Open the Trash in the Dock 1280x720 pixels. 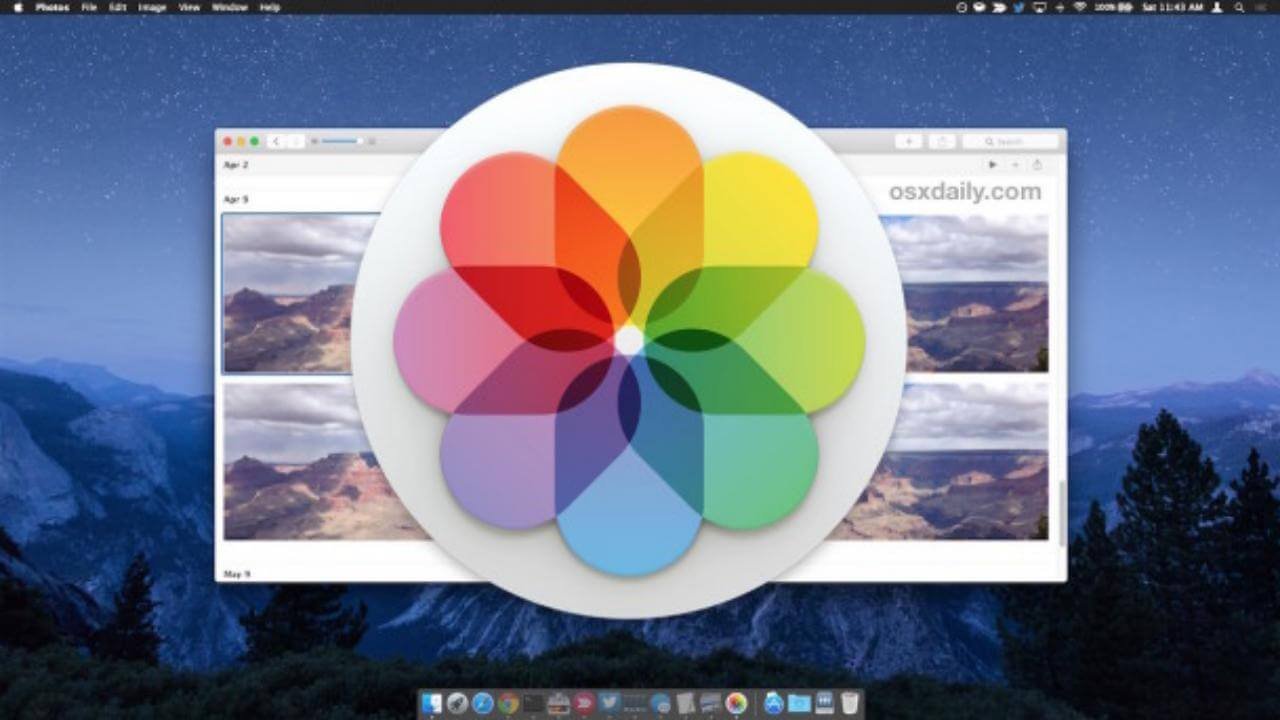849,703
